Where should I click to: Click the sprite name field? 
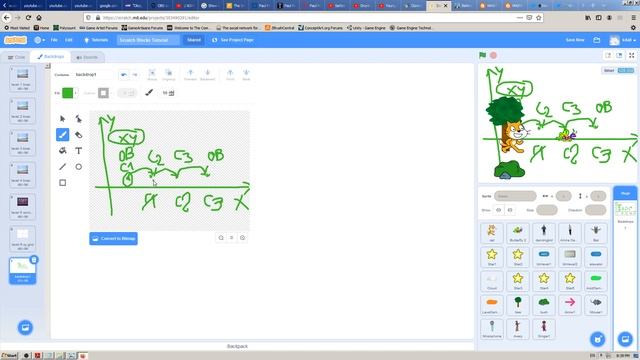[515, 196]
